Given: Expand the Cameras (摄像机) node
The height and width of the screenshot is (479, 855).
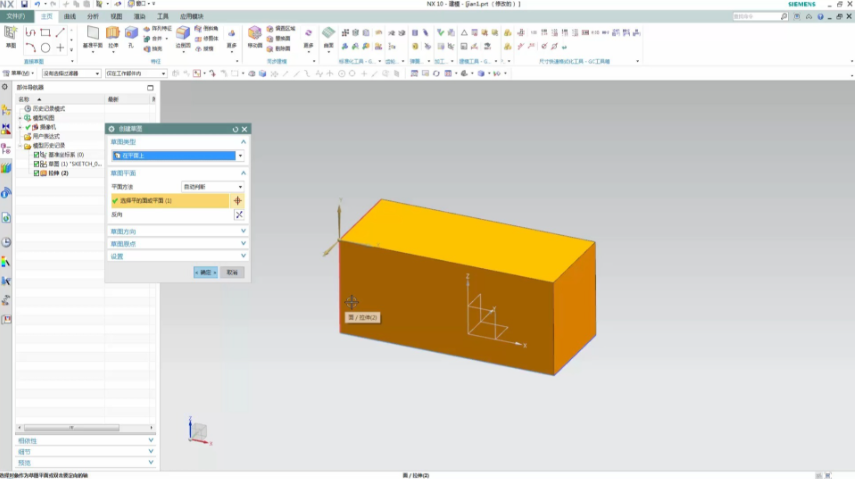Looking at the screenshot, I should [20, 127].
